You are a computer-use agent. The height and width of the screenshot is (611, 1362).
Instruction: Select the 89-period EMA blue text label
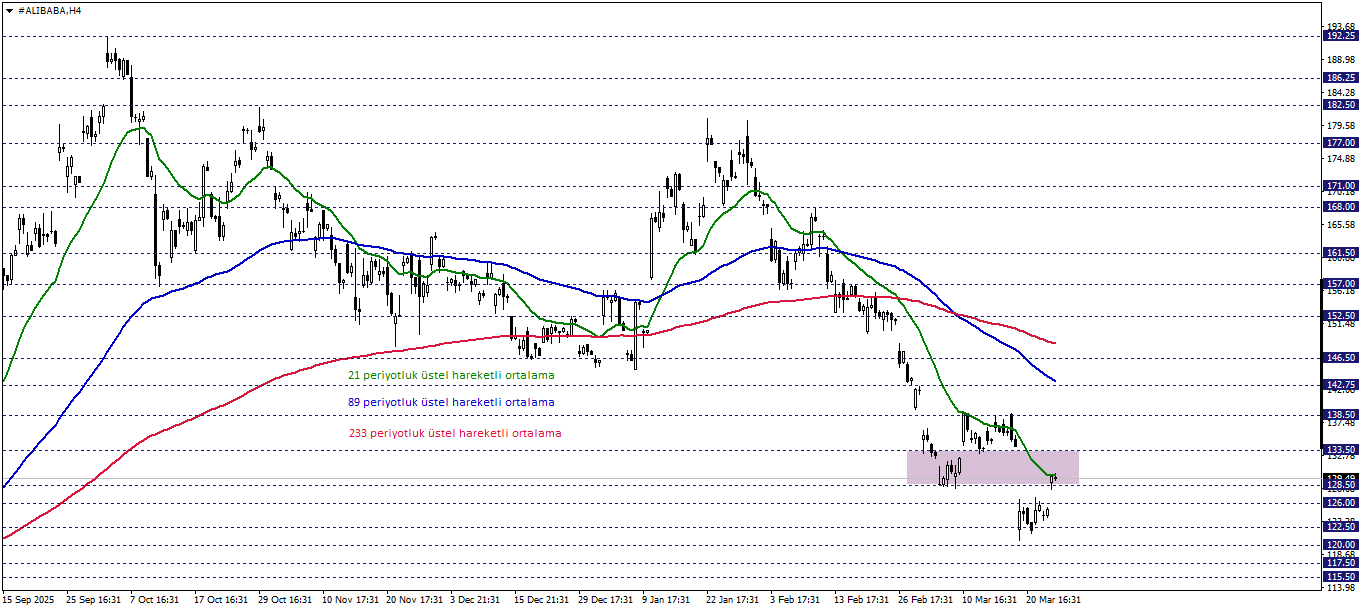click(x=450, y=402)
